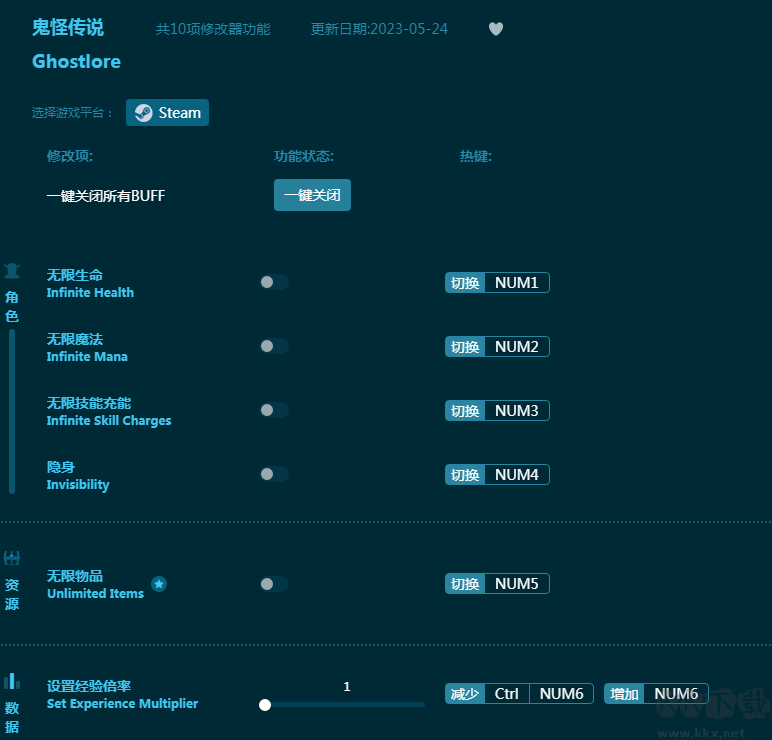Click the 共10项修改器功能 text
This screenshot has height=740, width=772.
pyautogui.click(x=213, y=29)
